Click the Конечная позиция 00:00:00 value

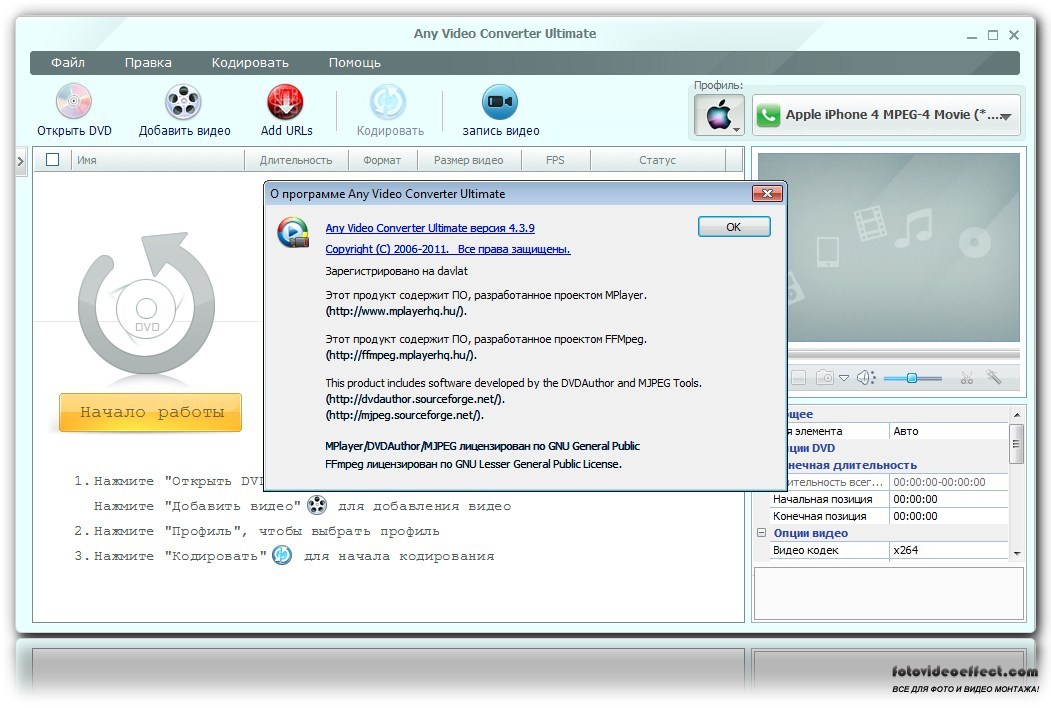pyautogui.click(x=948, y=516)
